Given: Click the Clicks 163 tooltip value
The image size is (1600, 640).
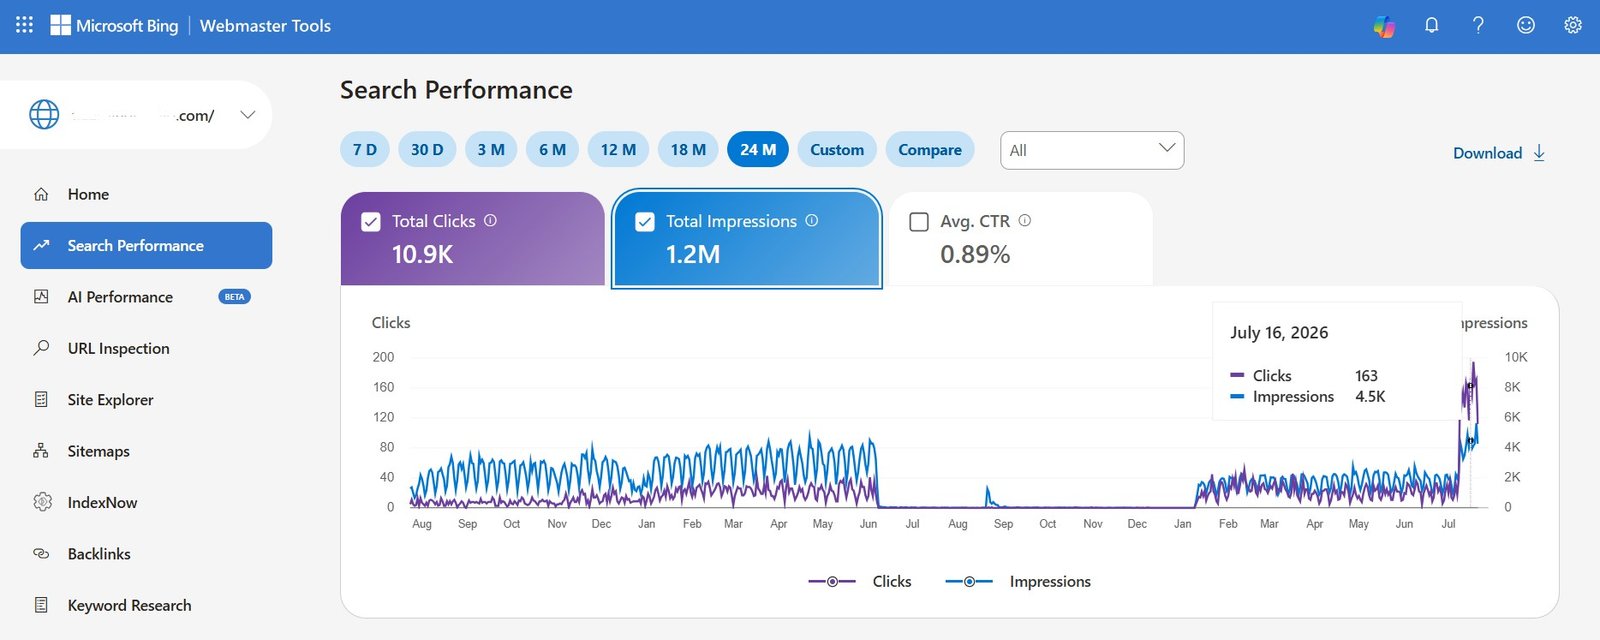Looking at the screenshot, I should tap(1366, 376).
